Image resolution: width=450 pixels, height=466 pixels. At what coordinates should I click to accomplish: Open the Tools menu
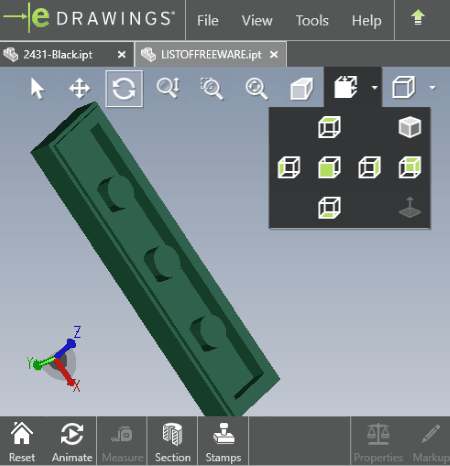(312, 21)
